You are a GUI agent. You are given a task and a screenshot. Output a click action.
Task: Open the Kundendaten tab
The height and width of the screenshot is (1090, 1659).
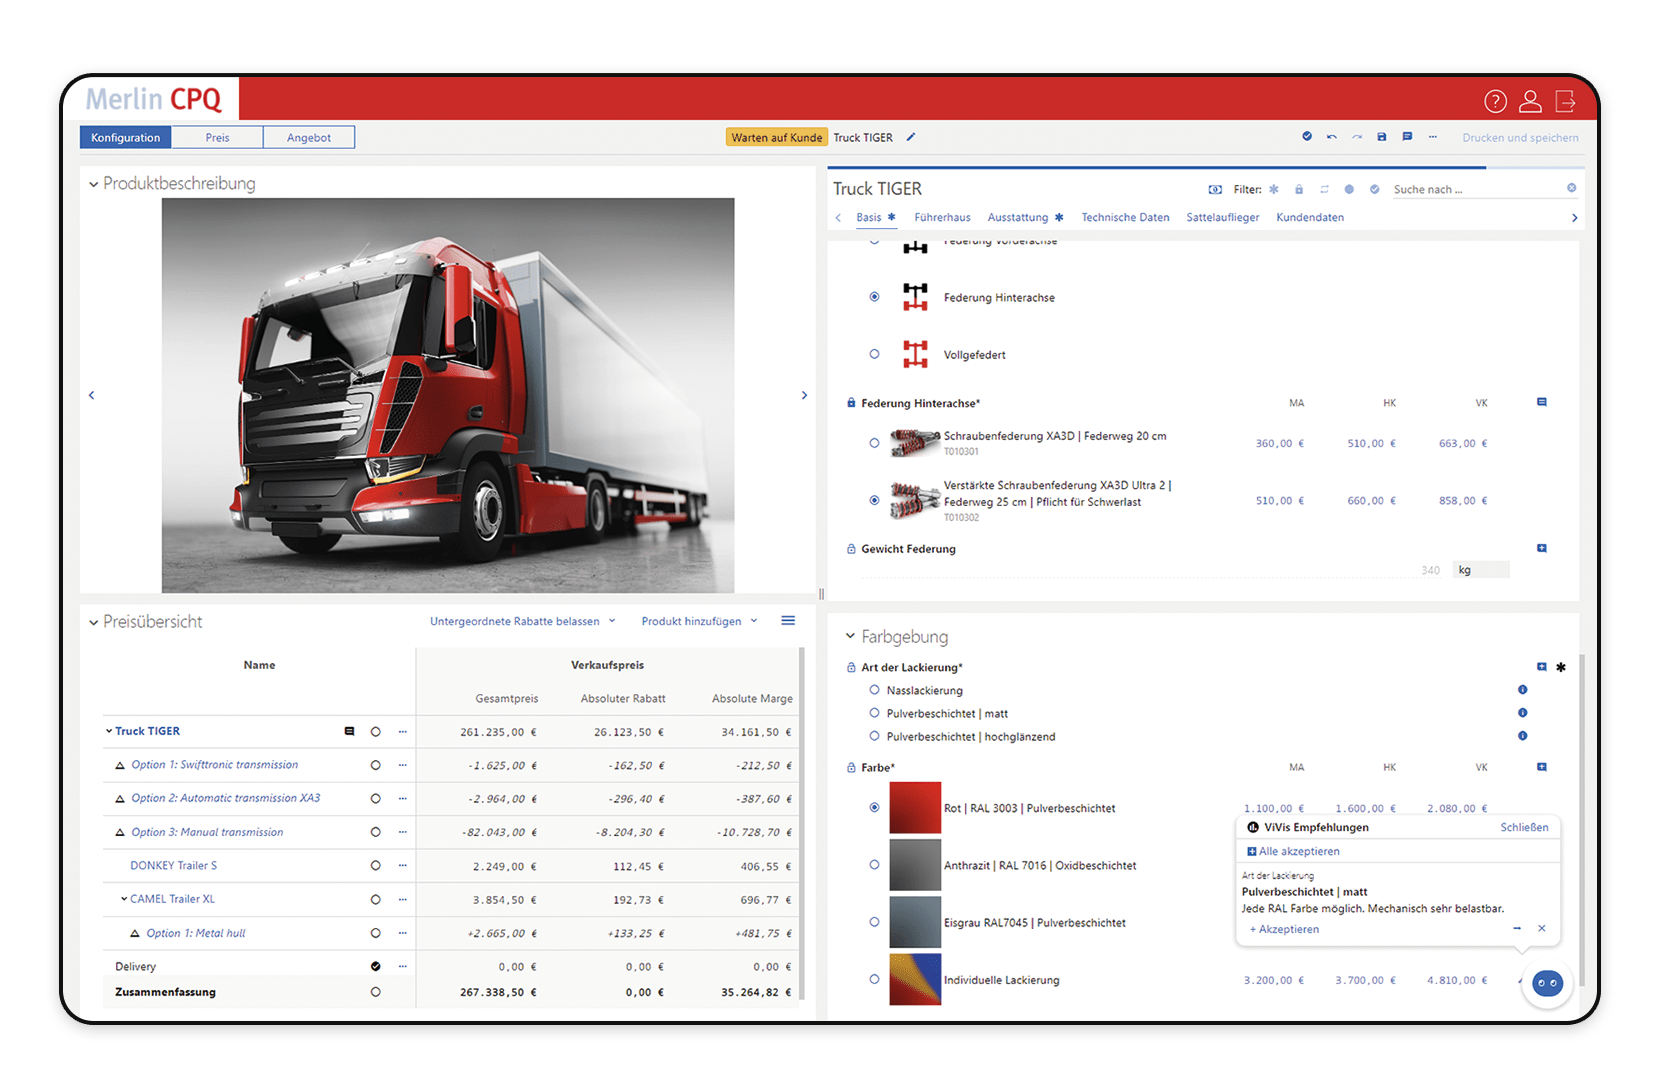coord(1310,217)
